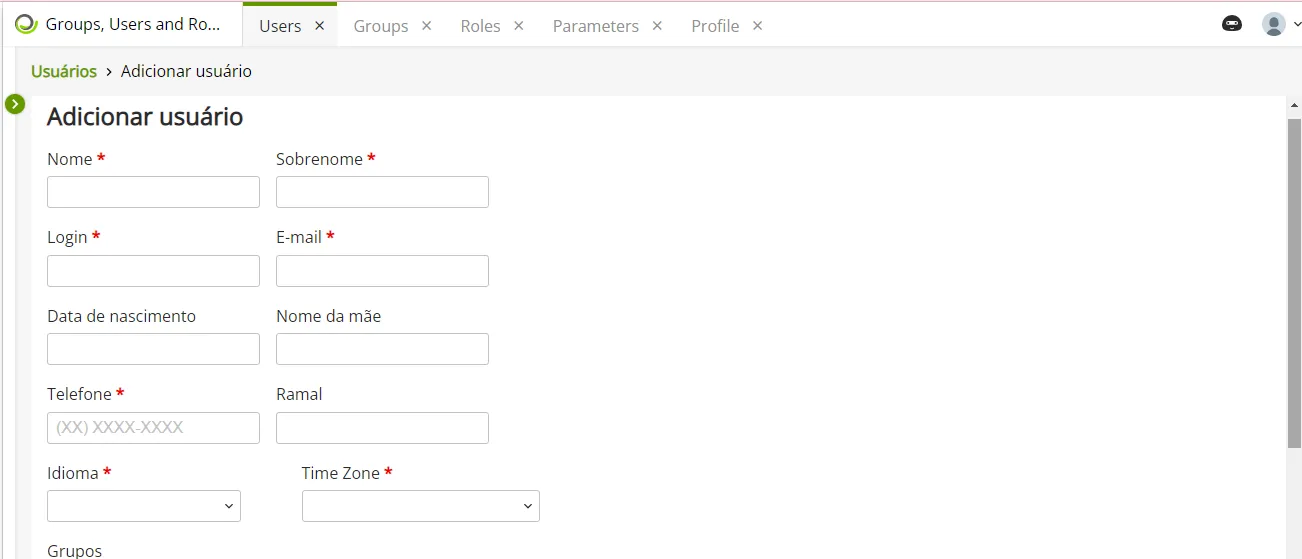Open the Time Zone dropdown

click(421, 506)
